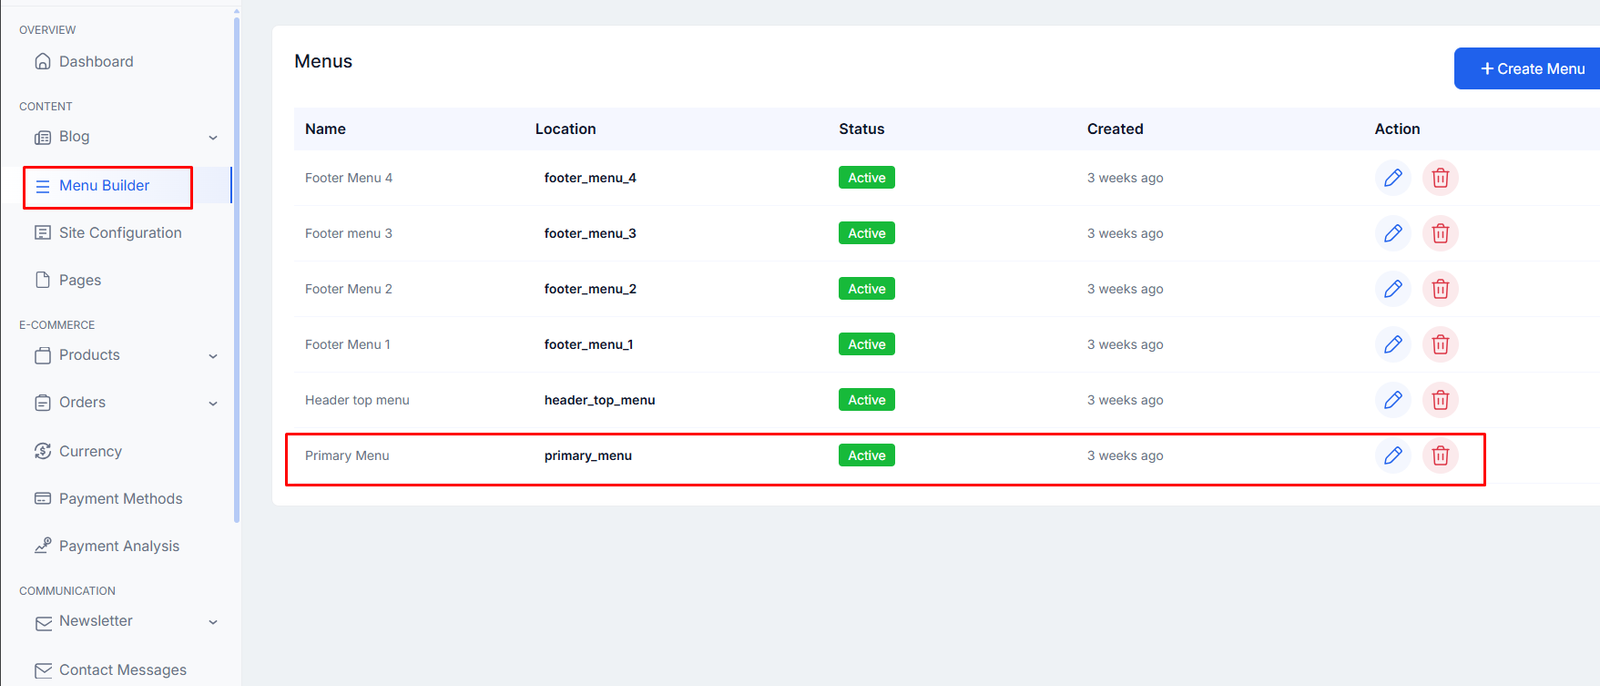The image size is (1600, 686).
Task: Click the Payment Methods card icon
Action: point(43,498)
